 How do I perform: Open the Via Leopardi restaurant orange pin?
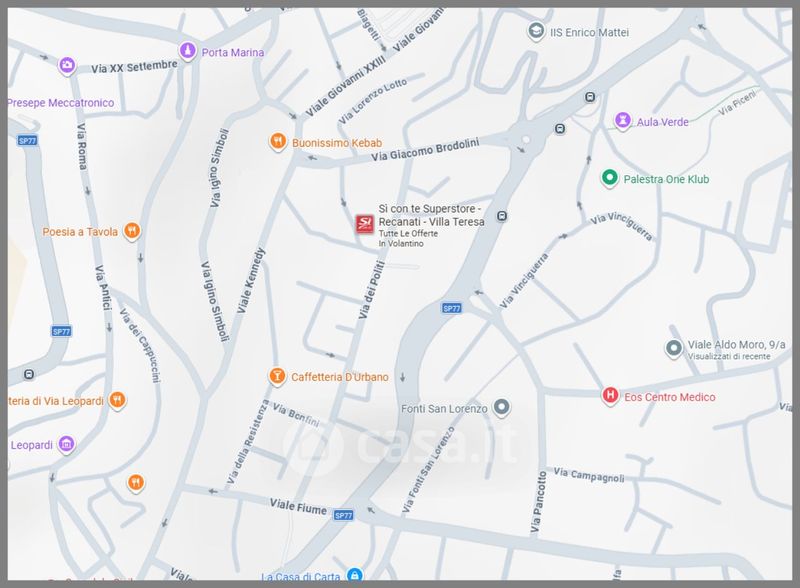pyautogui.click(x=118, y=400)
